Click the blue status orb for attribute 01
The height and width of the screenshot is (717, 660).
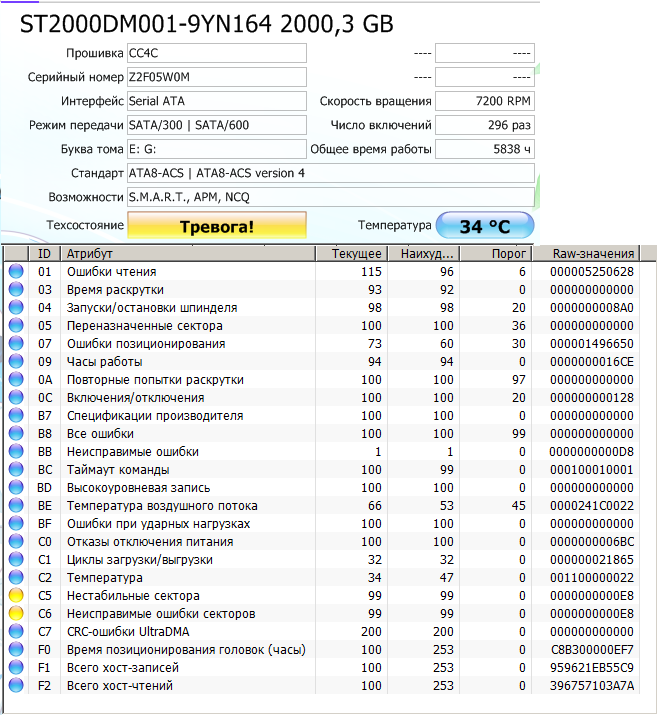point(16,272)
